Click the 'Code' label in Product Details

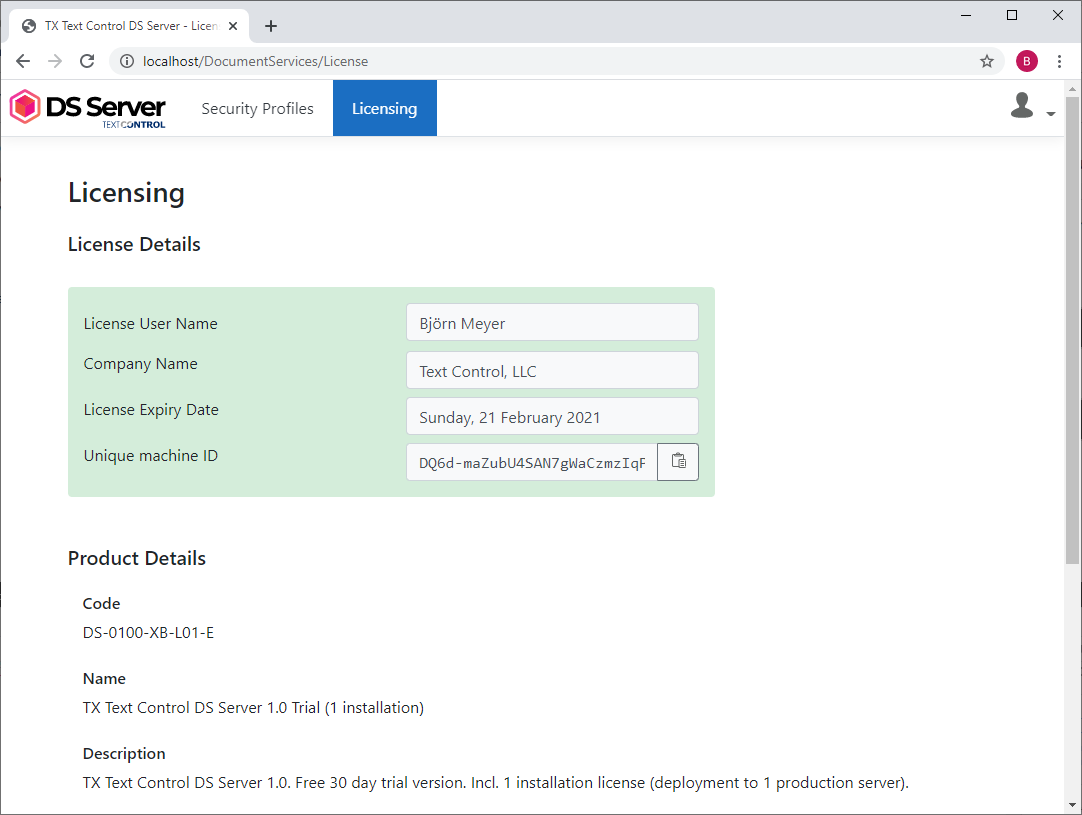coord(101,604)
